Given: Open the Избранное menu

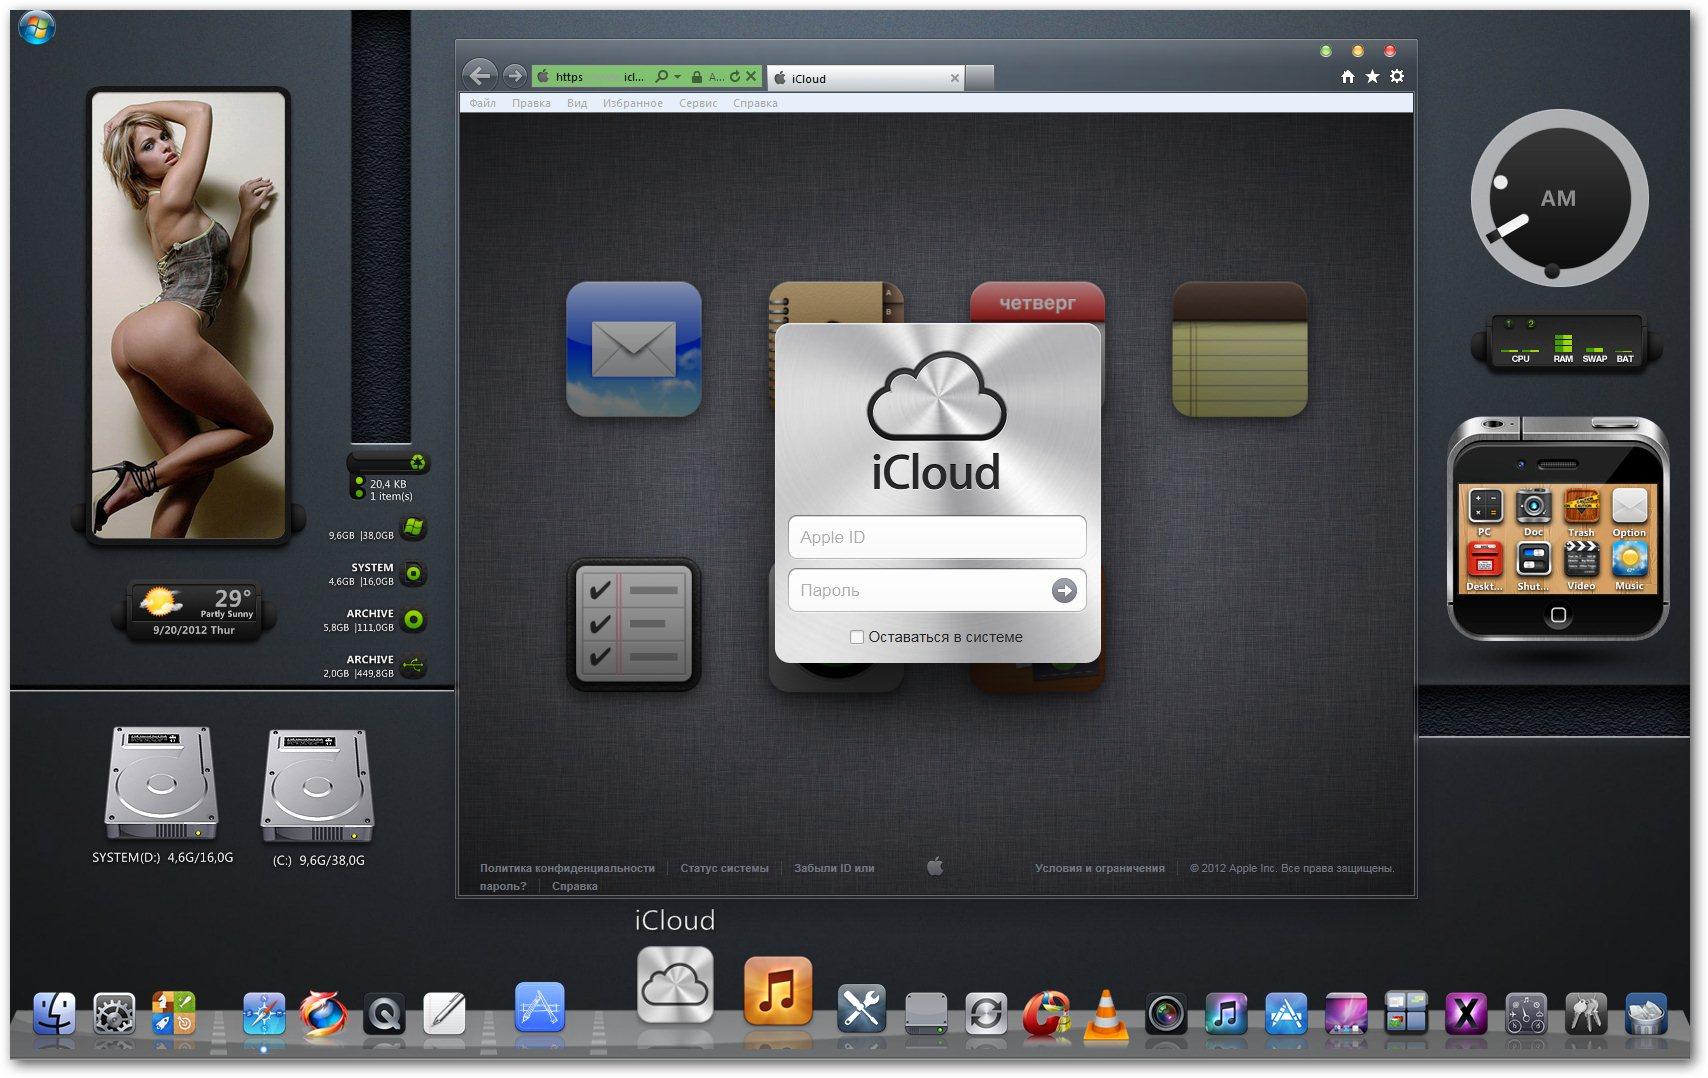Looking at the screenshot, I should pyautogui.click(x=633, y=103).
